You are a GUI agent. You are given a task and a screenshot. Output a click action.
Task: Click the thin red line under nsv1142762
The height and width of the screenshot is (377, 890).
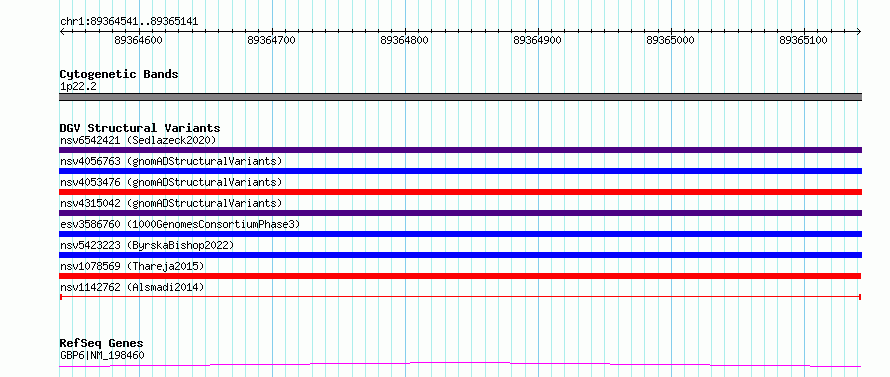coord(460,297)
